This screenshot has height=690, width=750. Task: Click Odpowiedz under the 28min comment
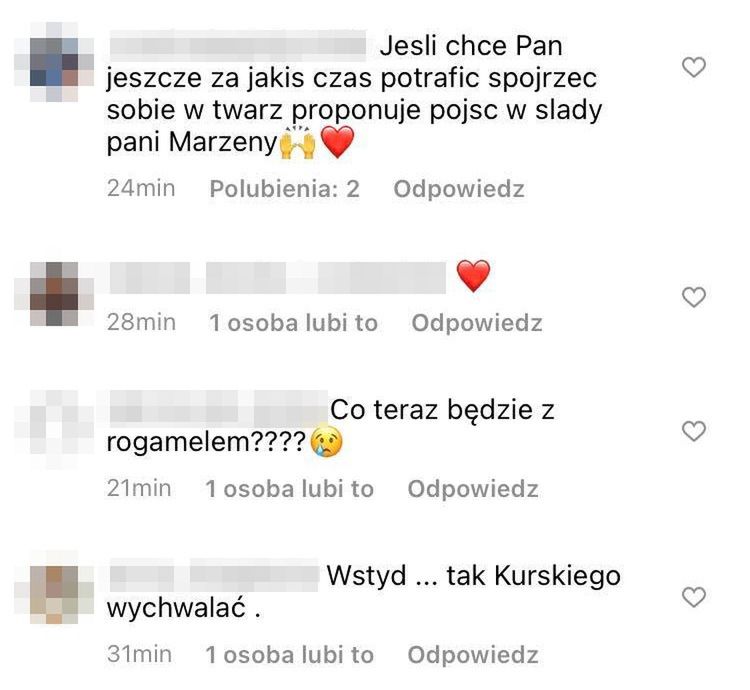point(477,323)
